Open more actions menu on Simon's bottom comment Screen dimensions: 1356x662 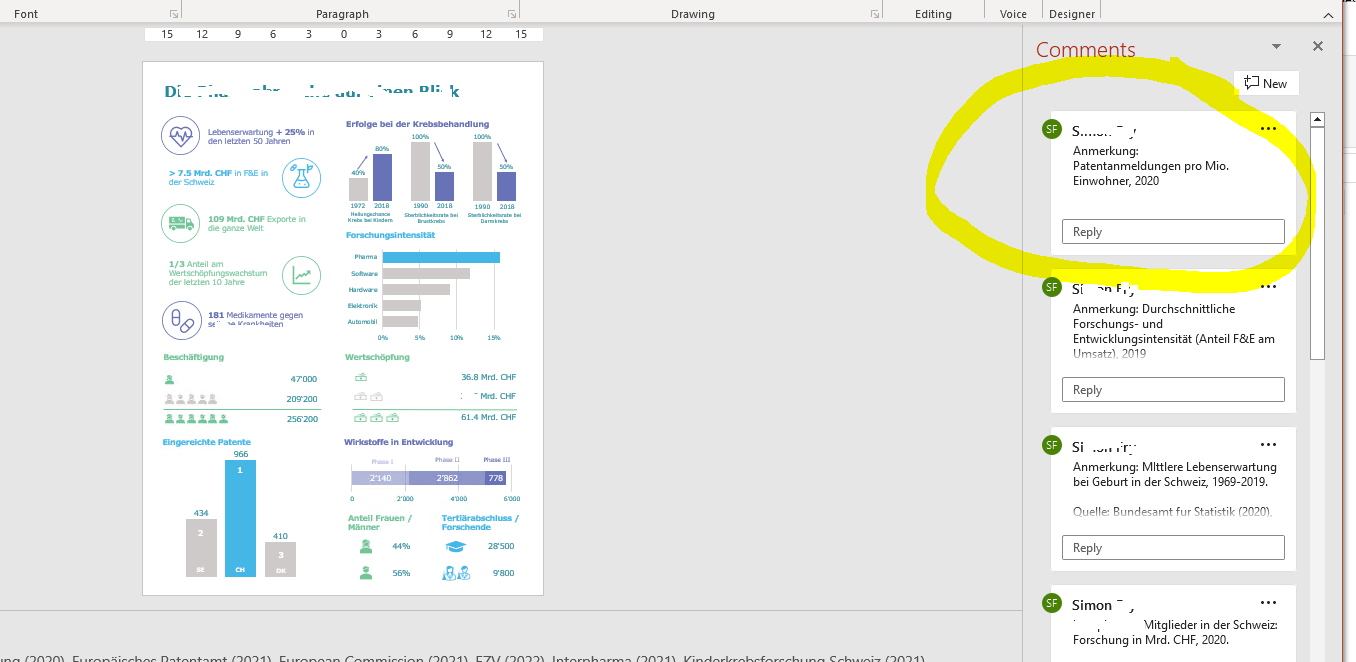(x=1268, y=602)
